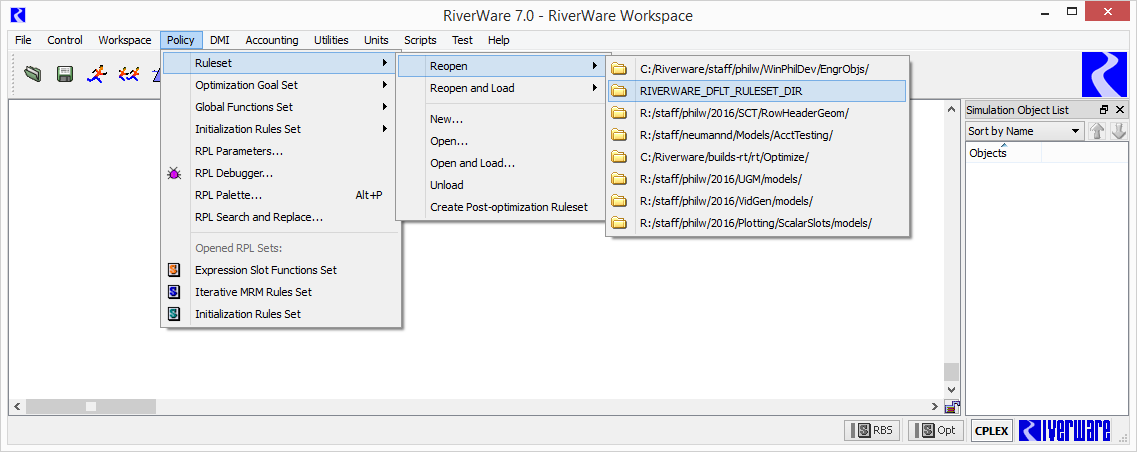Open the Scripts menu

point(421,40)
